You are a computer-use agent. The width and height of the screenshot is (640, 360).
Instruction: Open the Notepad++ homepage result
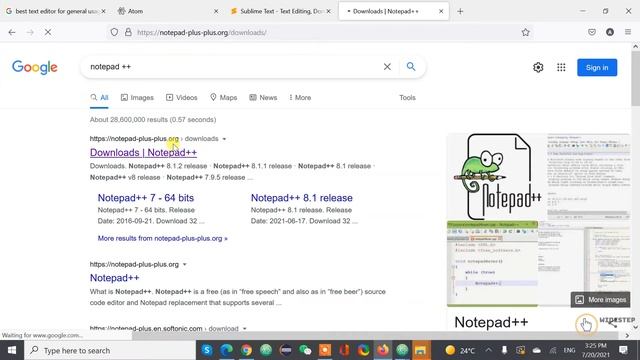114,278
